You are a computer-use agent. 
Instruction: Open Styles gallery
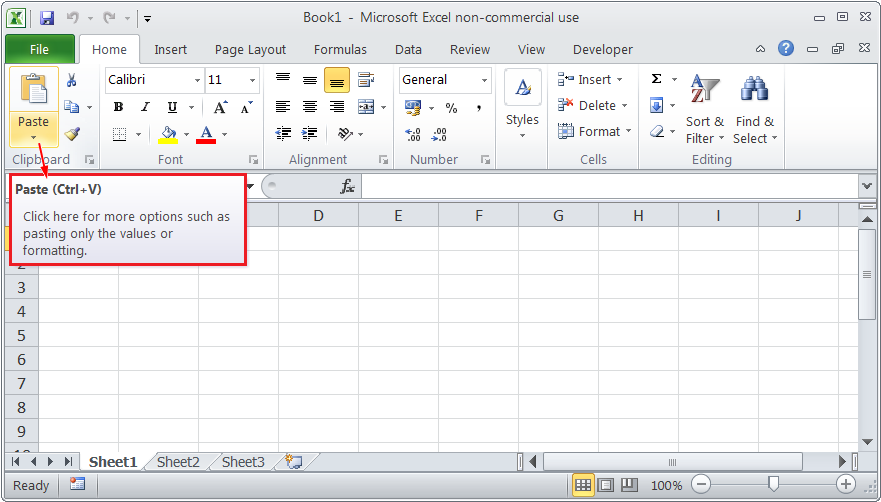pos(523,105)
